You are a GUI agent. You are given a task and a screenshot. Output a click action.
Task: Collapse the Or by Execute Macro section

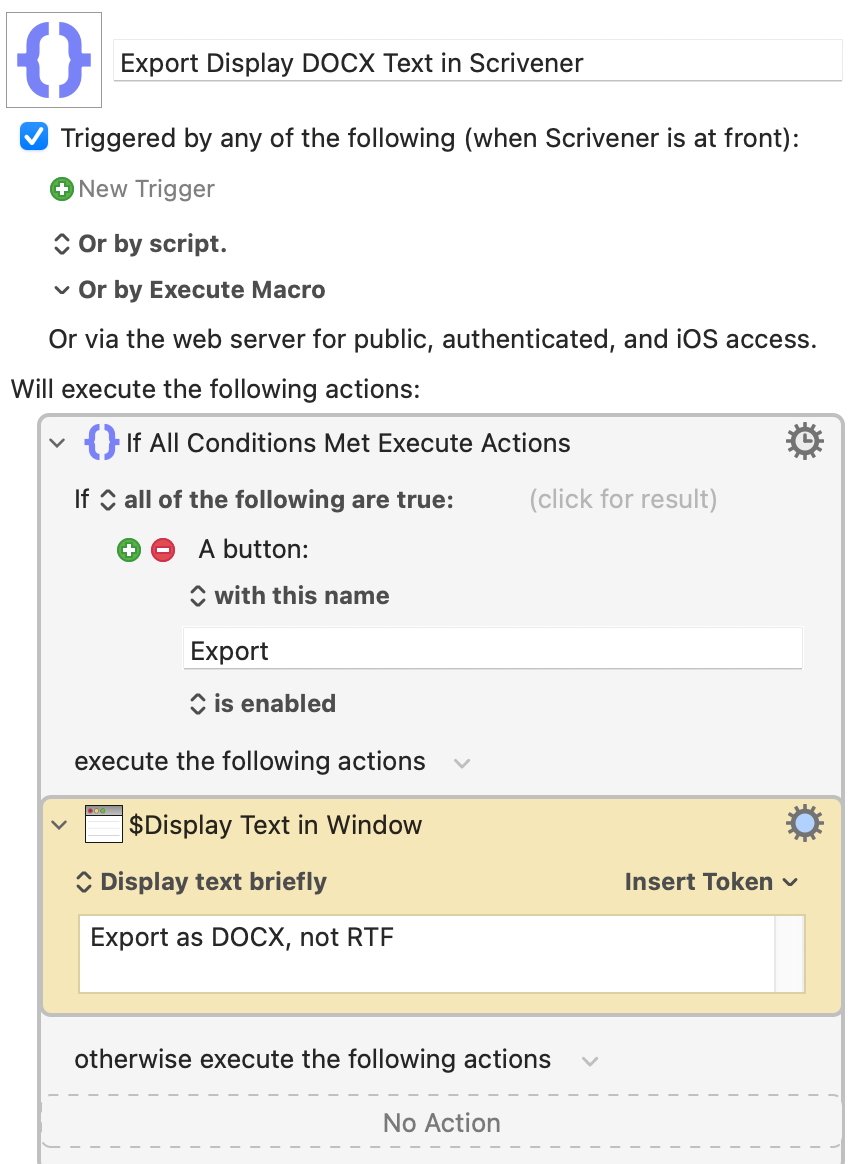click(62, 290)
